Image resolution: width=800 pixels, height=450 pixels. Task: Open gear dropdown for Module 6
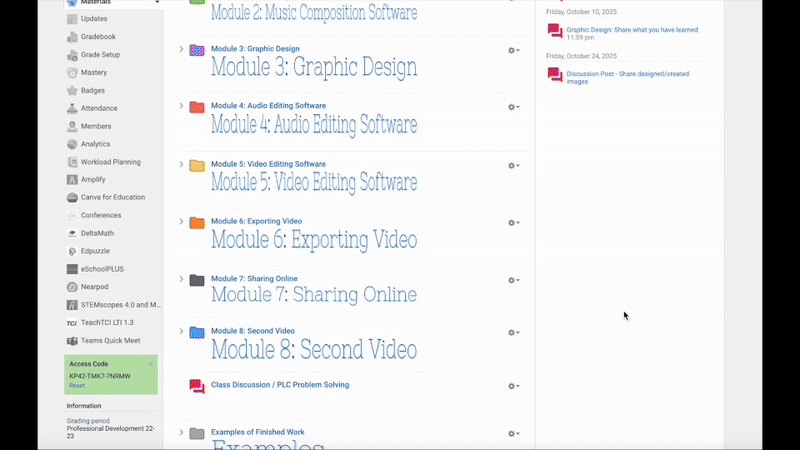pyautogui.click(x=514, y=223)
